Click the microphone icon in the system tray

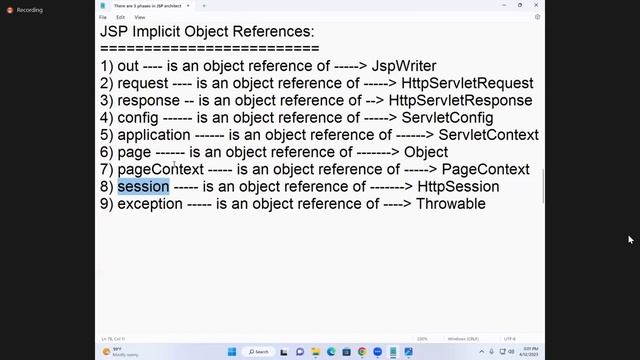491,351
